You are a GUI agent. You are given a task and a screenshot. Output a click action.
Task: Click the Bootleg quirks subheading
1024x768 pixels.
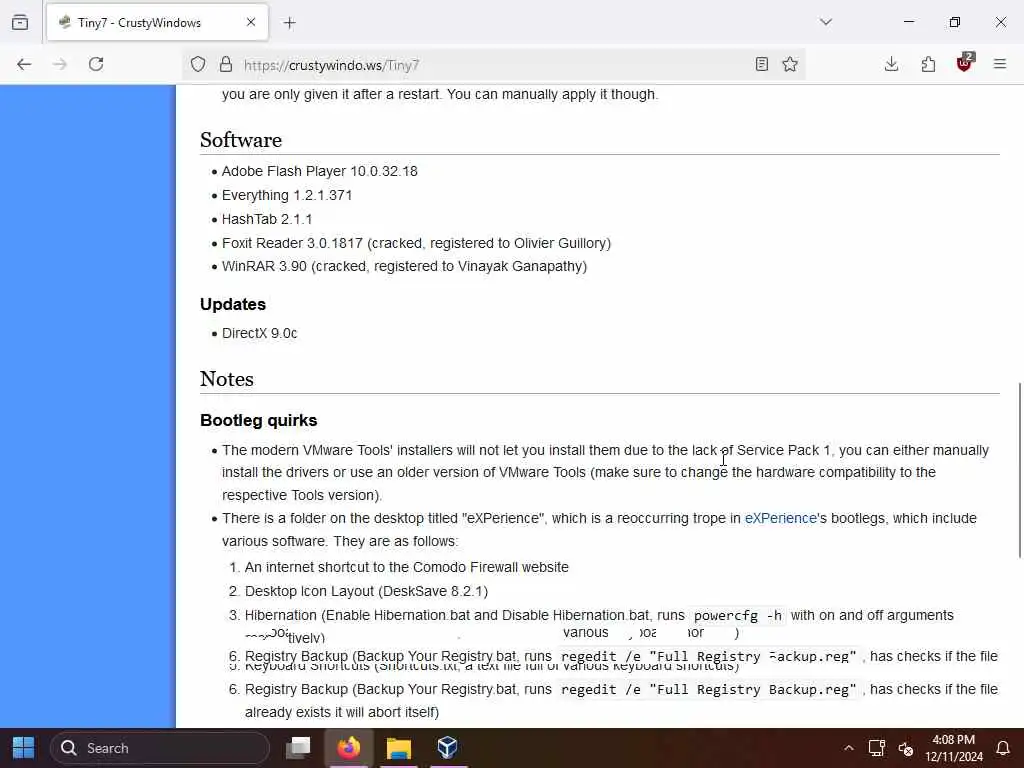(259, 420)
